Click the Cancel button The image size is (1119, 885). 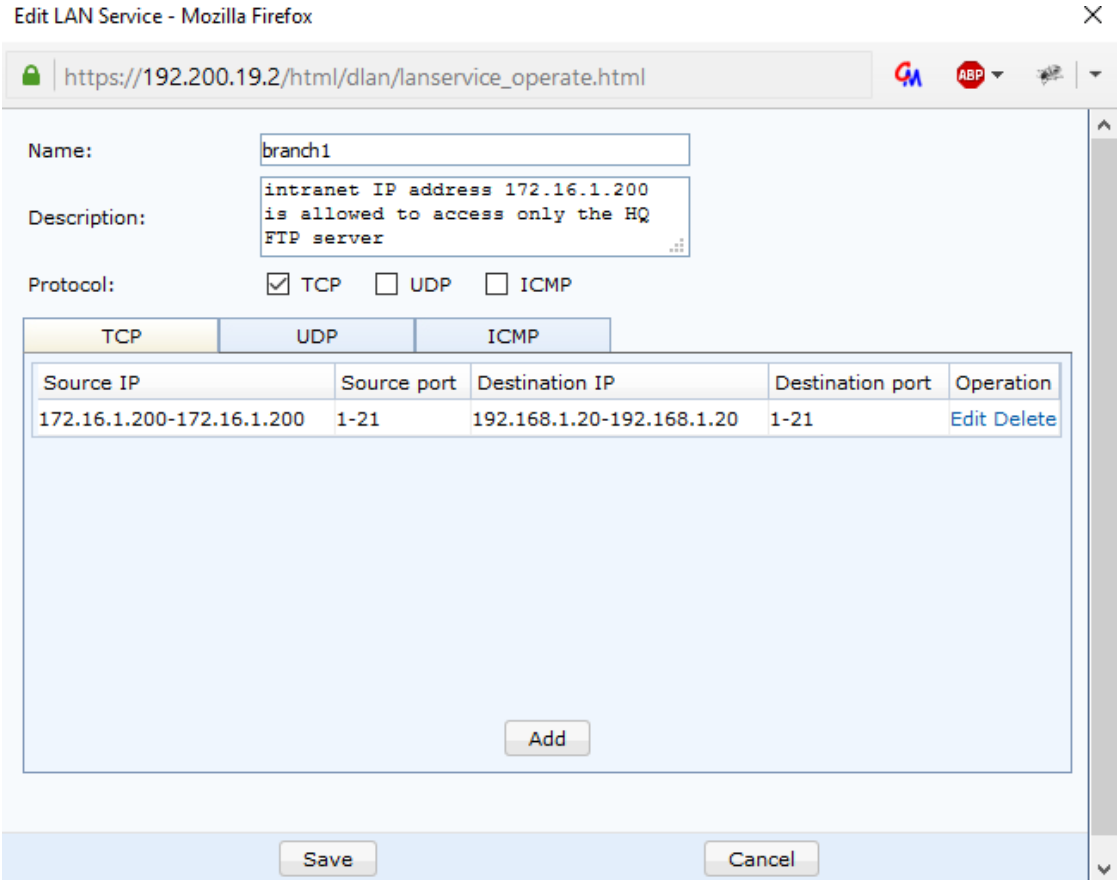761,859
